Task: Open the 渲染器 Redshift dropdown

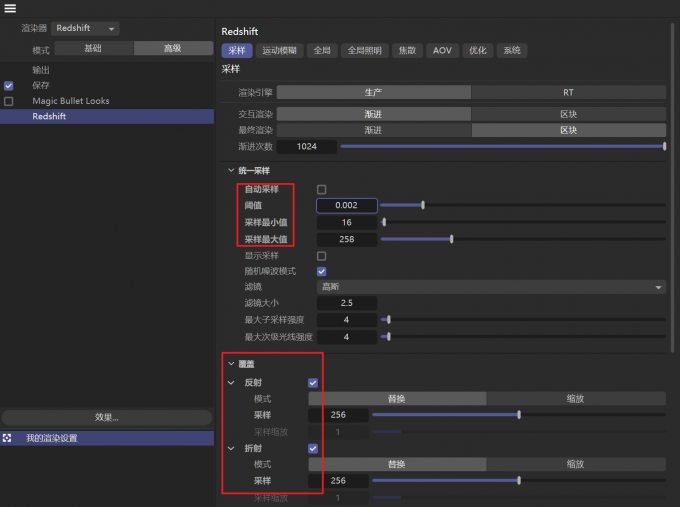Action: 85,28
